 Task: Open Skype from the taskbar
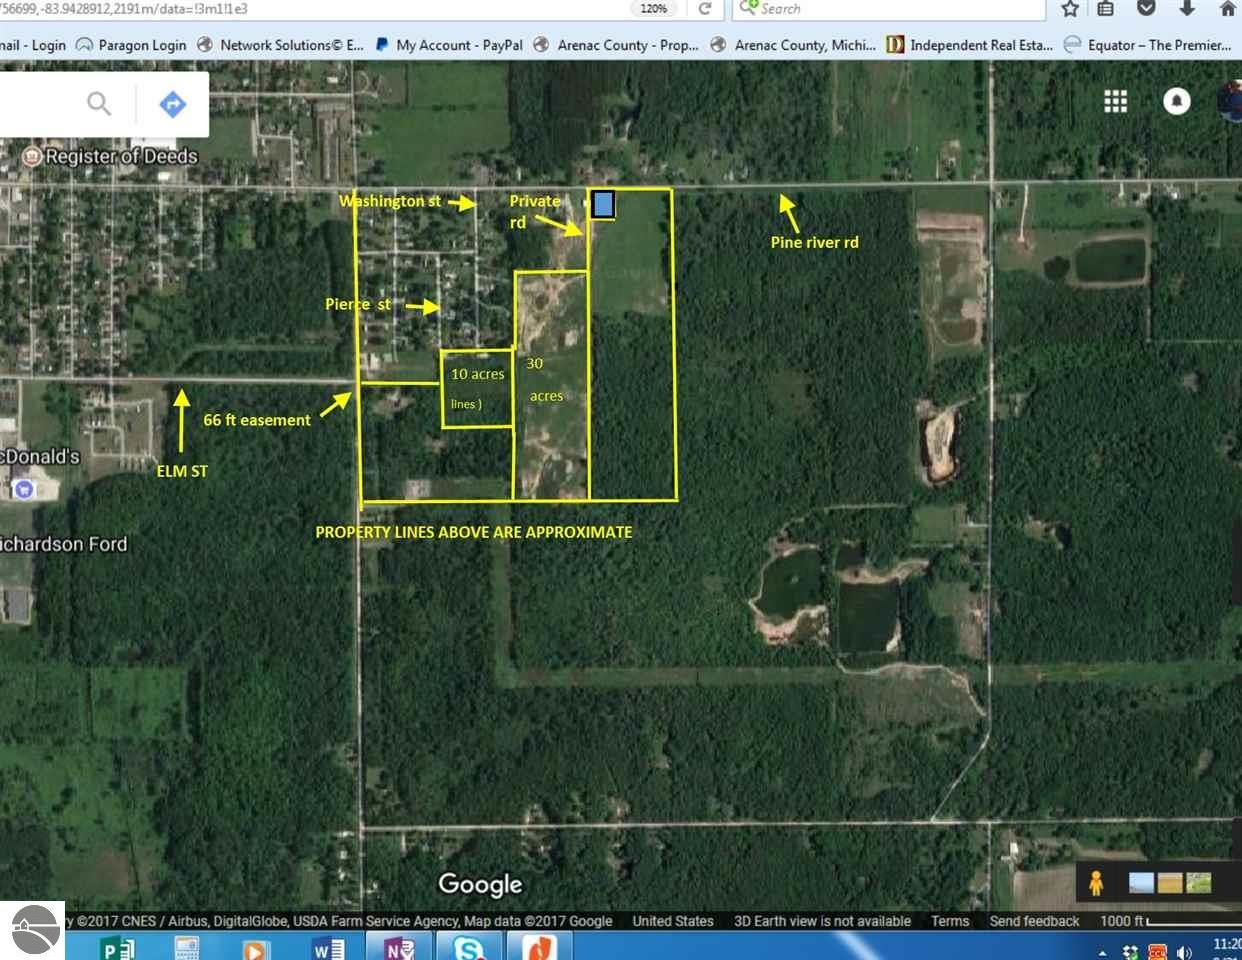[469, 946]
